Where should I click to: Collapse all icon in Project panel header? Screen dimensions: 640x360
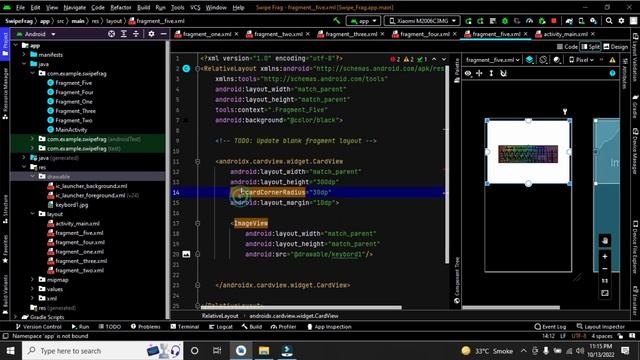[136, 34]
